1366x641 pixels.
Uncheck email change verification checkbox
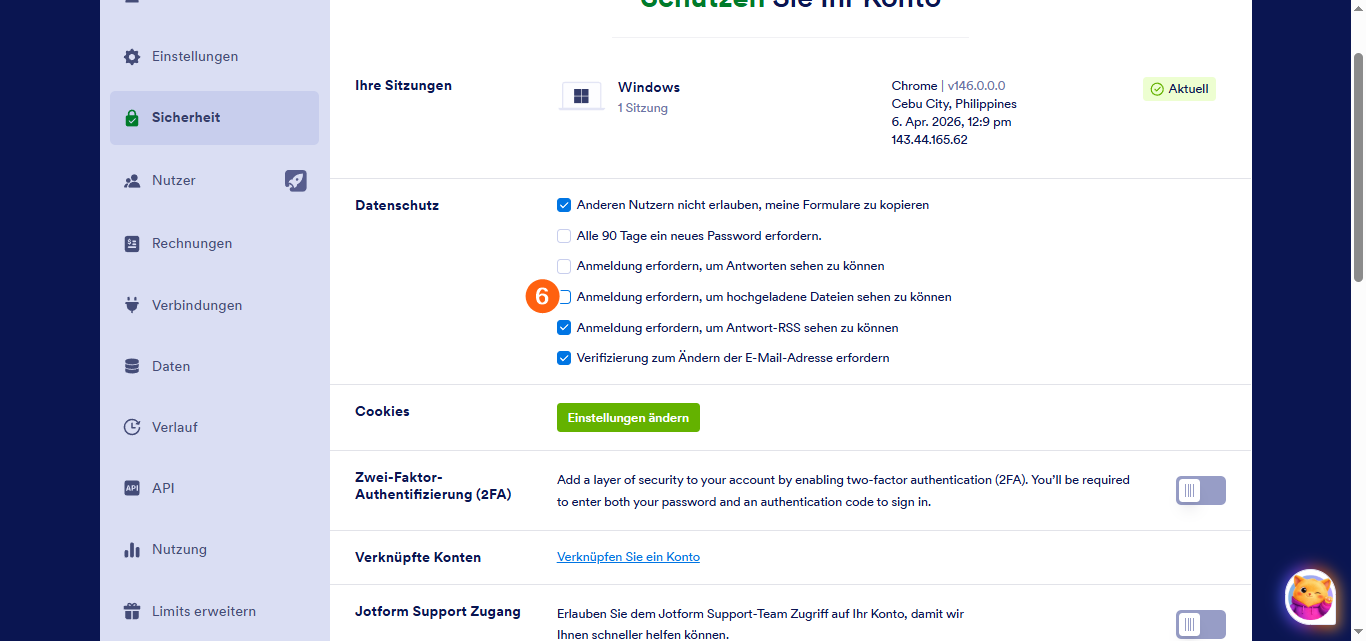click(x=564, y=358)
